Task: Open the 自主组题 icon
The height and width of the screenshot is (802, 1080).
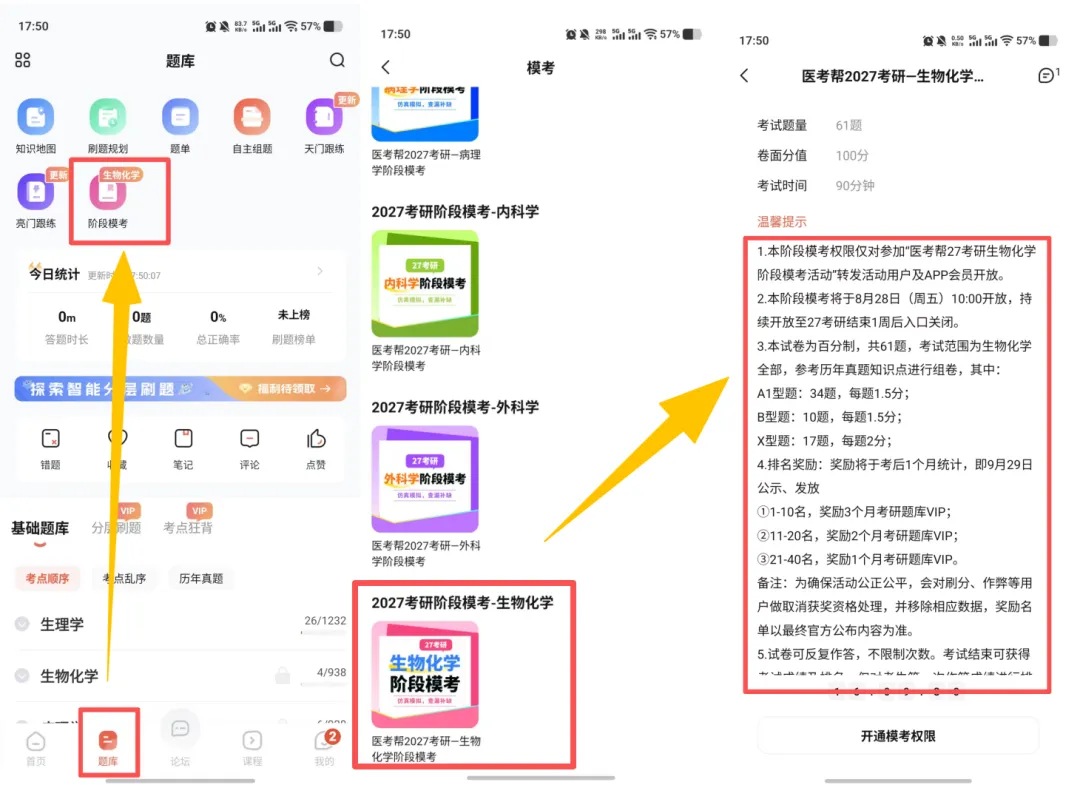Action: point(252,117)
